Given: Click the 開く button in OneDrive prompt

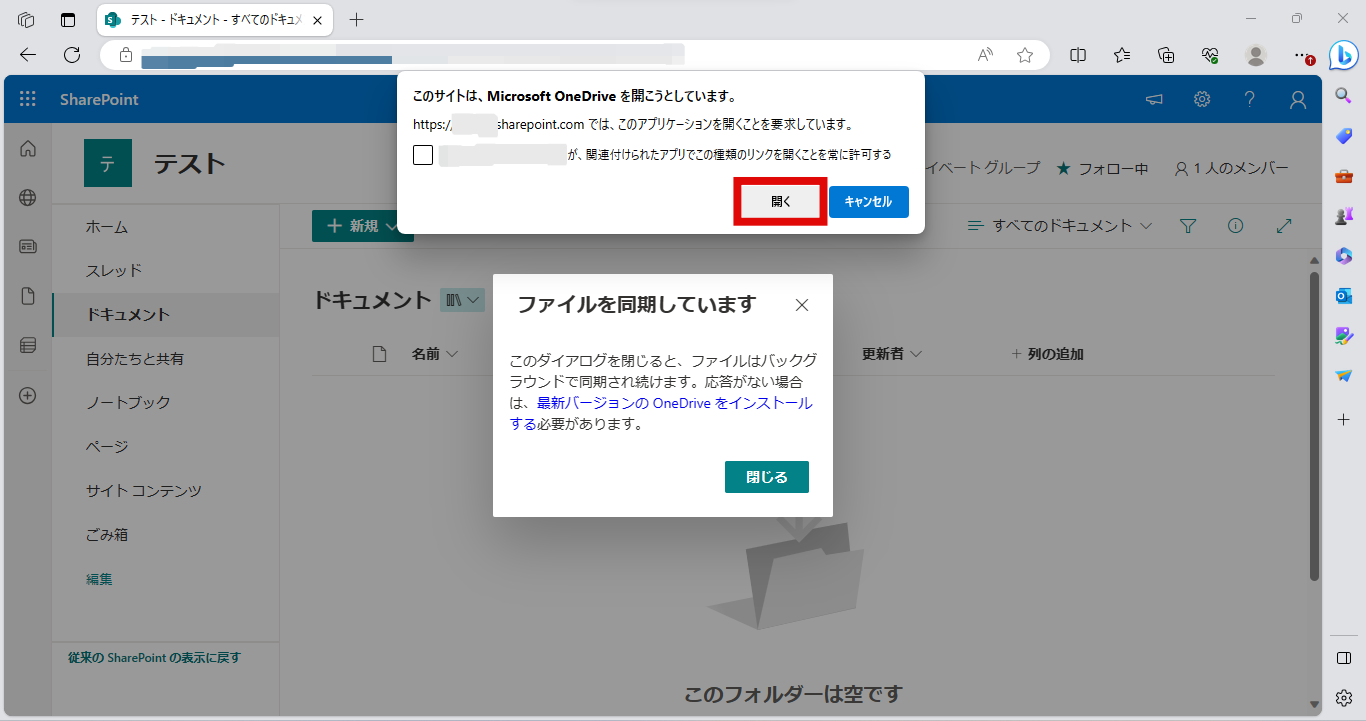Looking at the screenshot, I should pyautogui.click(x=781, y=201).
